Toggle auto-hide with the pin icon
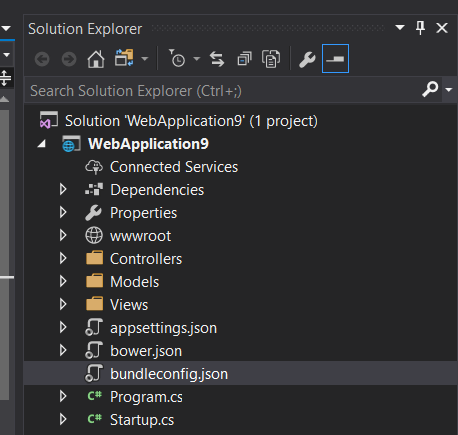The width and height of the screenshot is (458, 435). coord(420,28)
